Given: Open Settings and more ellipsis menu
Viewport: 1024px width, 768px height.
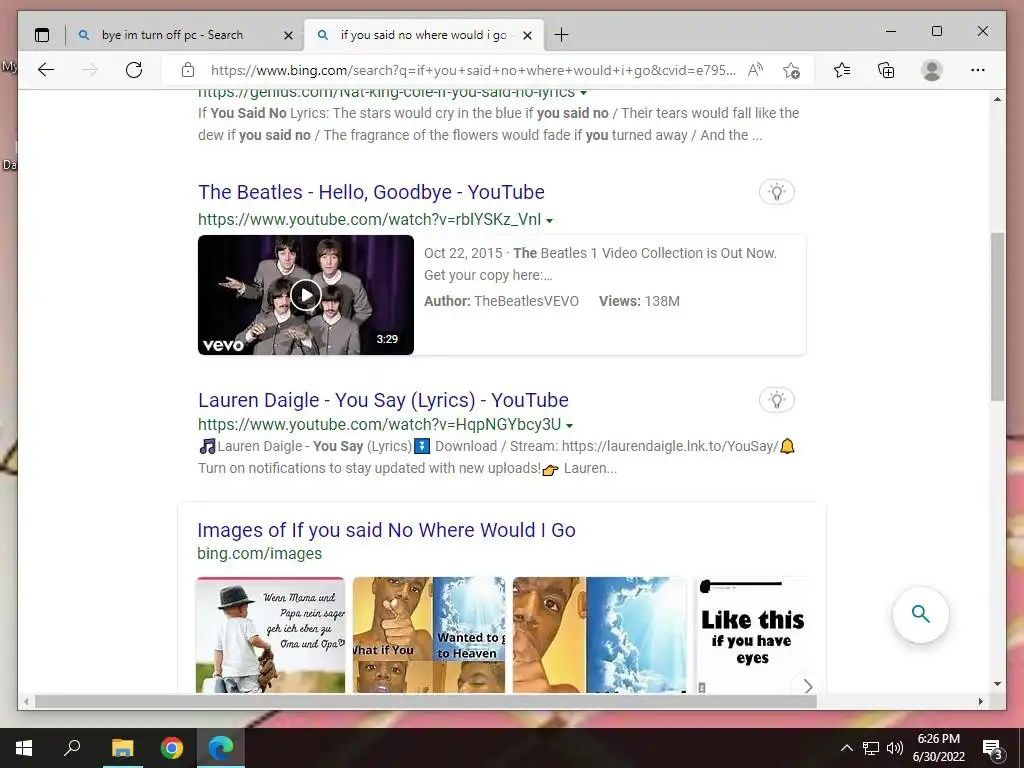Looking at the screenshot, I should (978, 70).
